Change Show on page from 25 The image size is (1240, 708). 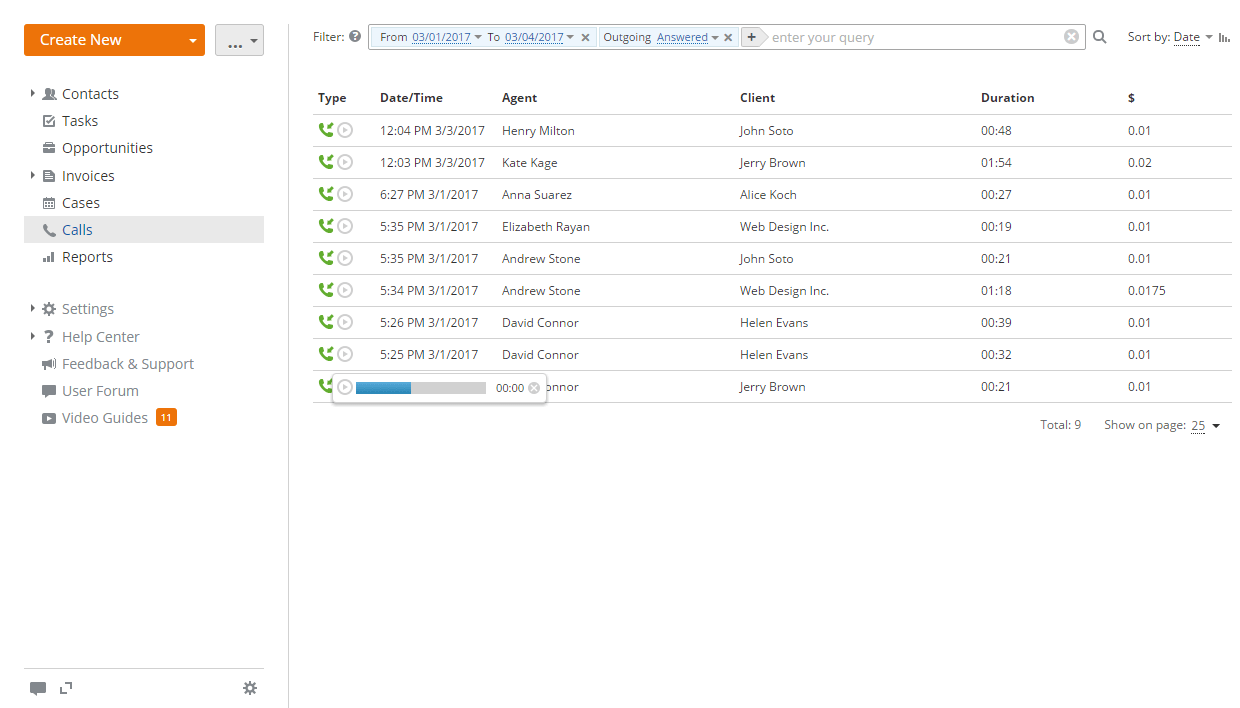1198,425
